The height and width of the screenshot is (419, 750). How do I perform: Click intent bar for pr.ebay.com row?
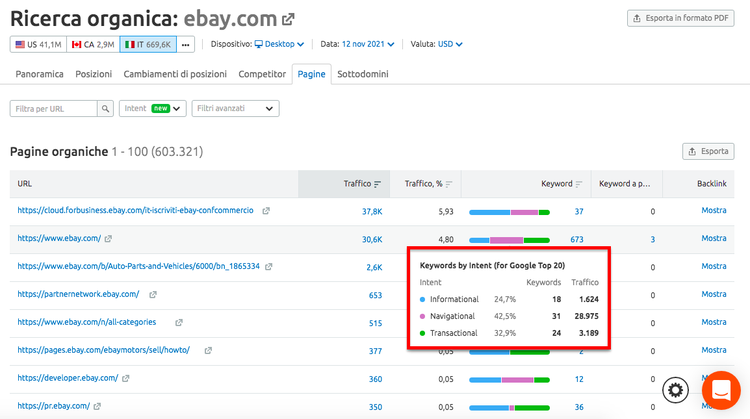click(x=509, y=408)
